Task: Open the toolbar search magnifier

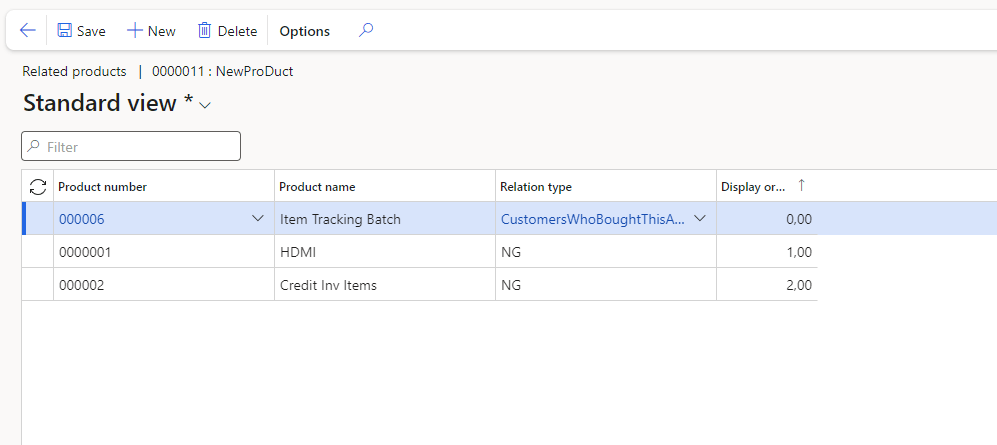Action: coord(366,31)
